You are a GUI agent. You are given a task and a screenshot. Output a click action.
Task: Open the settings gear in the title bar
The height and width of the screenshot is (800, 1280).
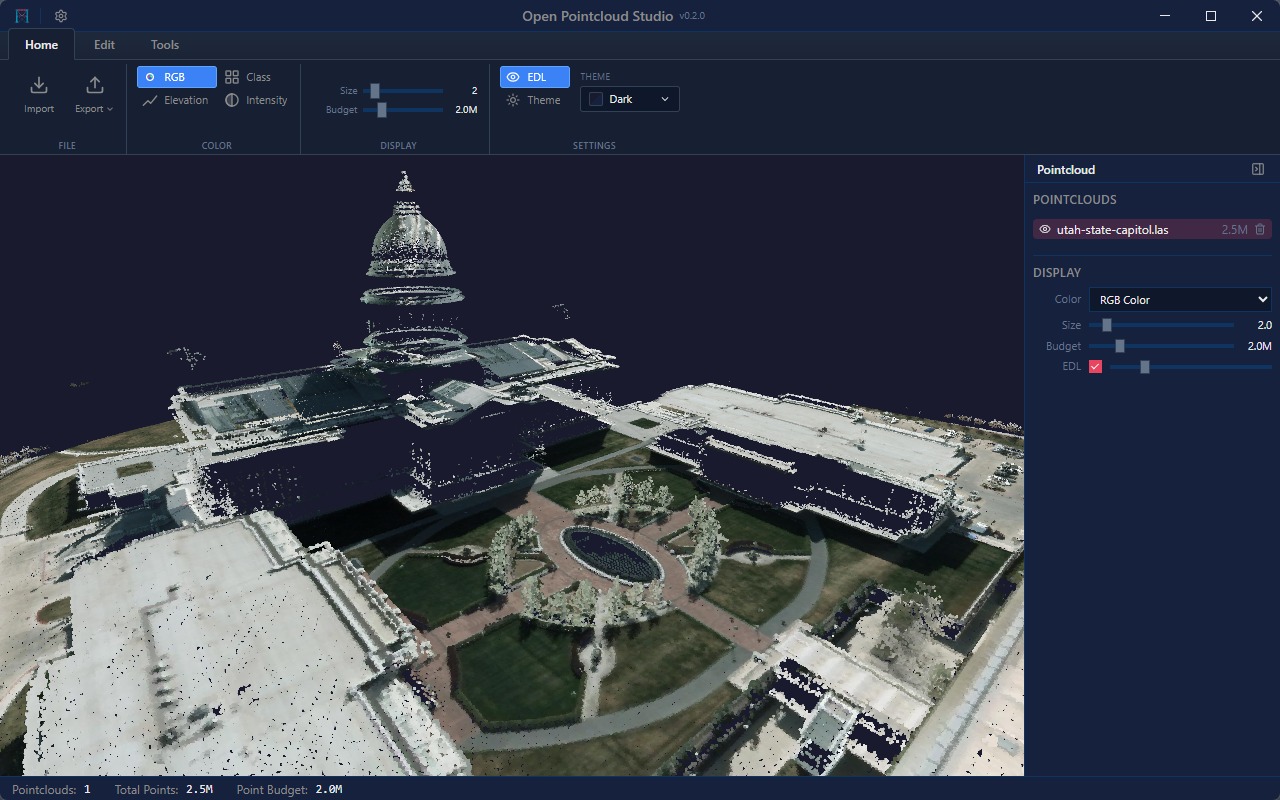[x=60, y=16]
